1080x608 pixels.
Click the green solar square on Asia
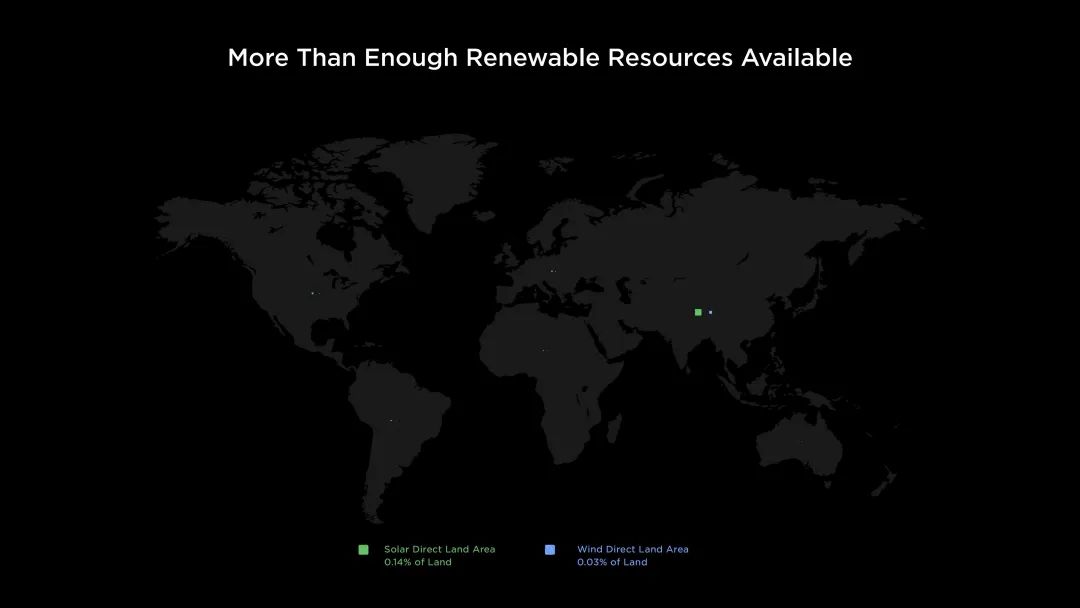pos(698,312)
